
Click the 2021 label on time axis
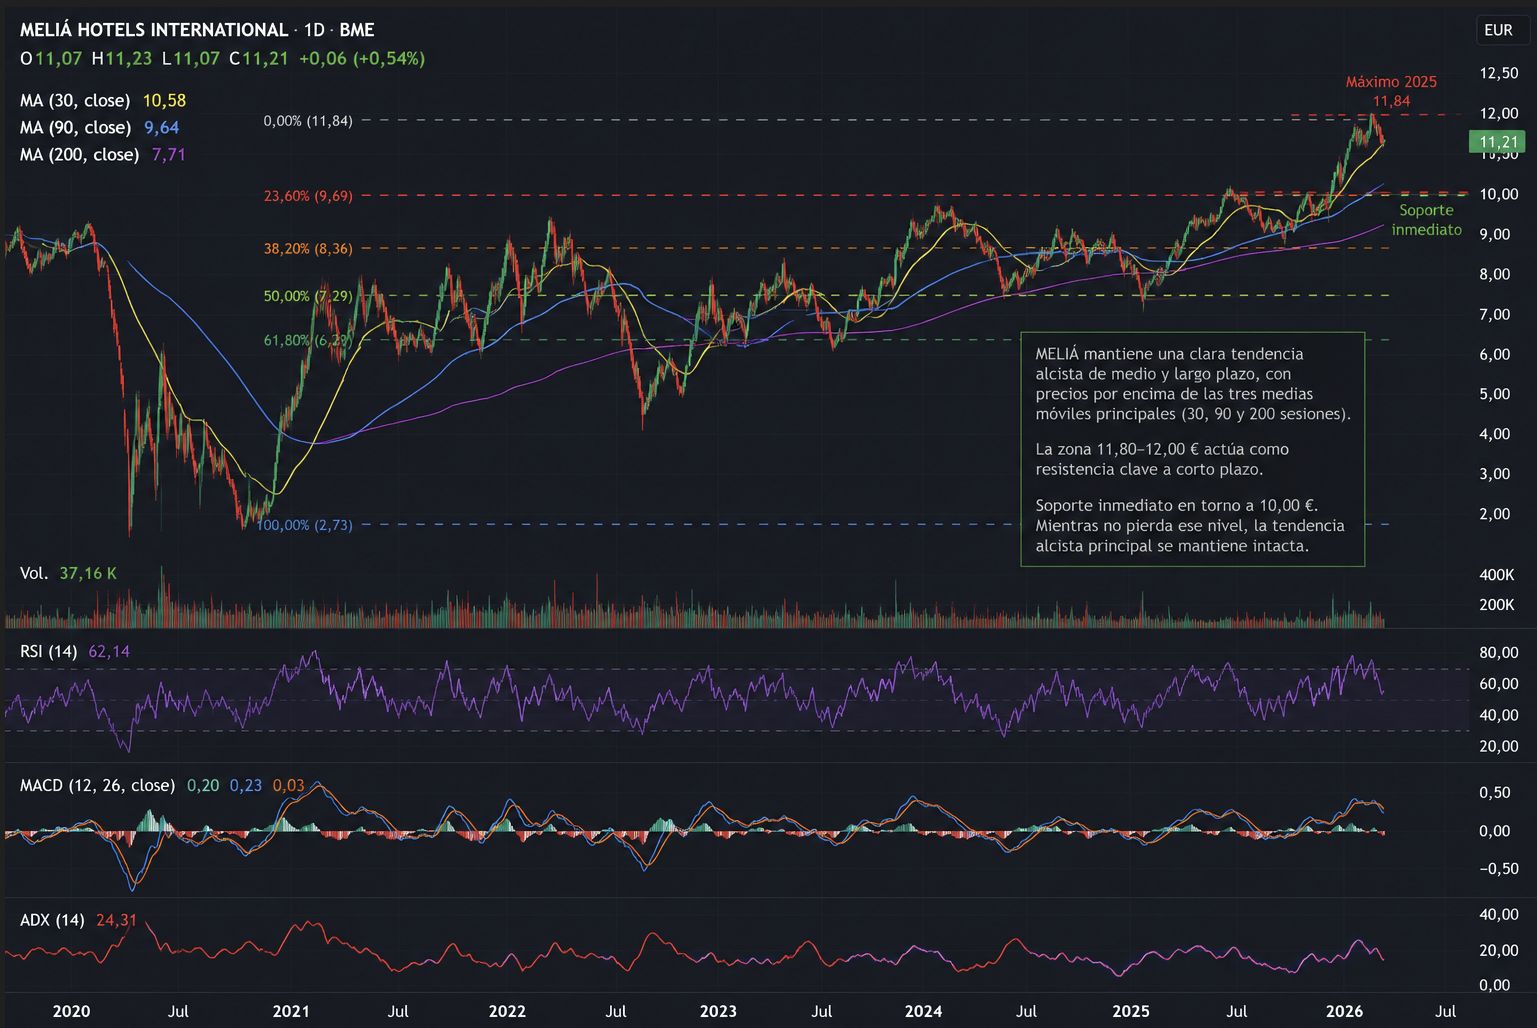click(x=291, y=1011)
